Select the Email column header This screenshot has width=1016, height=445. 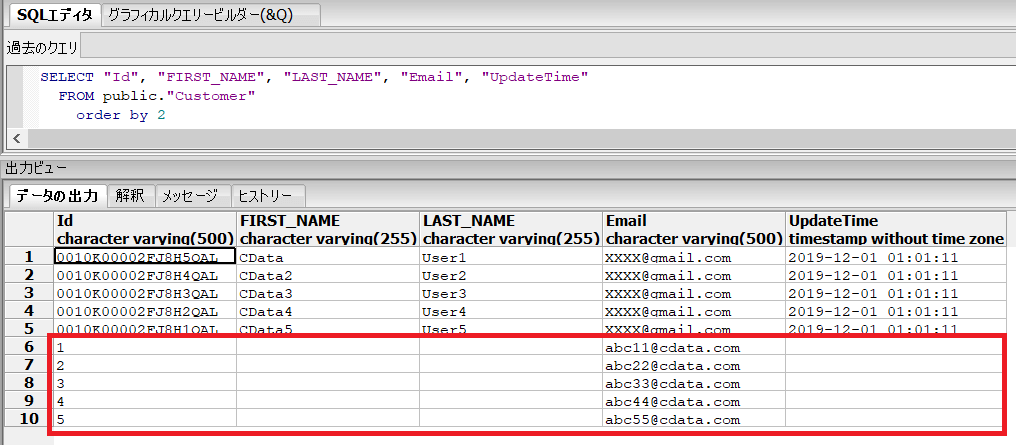point(694,229)
